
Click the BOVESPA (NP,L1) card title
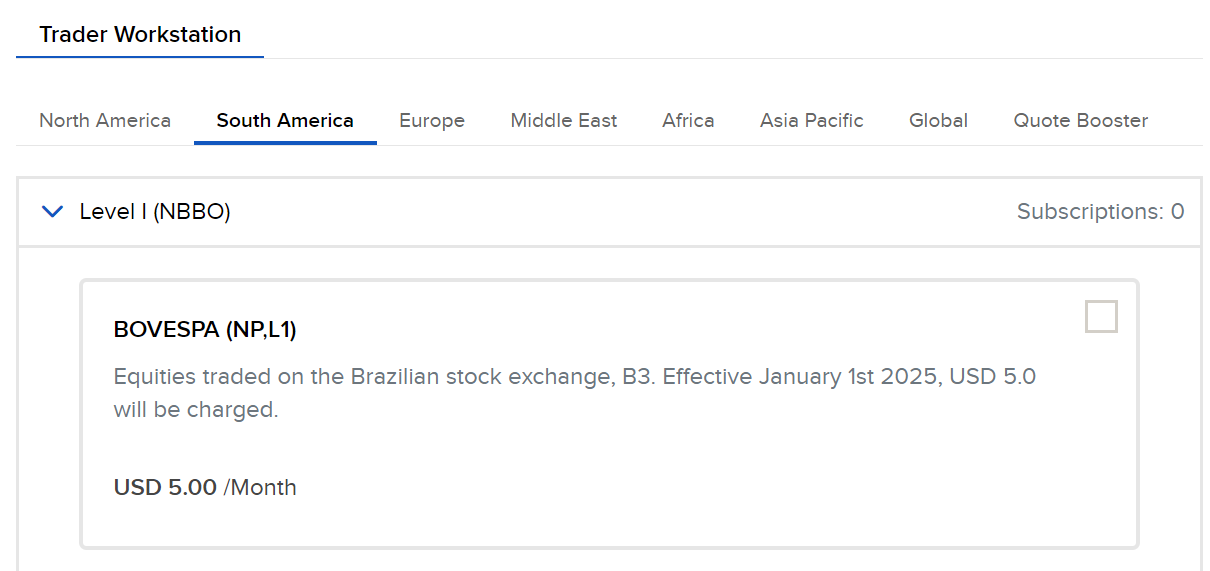(205, 330)
